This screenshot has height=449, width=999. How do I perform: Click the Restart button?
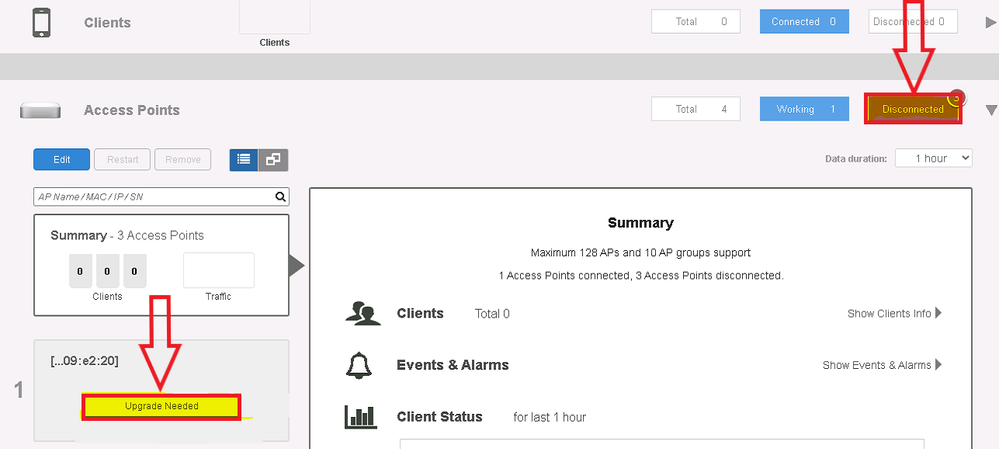122,159
